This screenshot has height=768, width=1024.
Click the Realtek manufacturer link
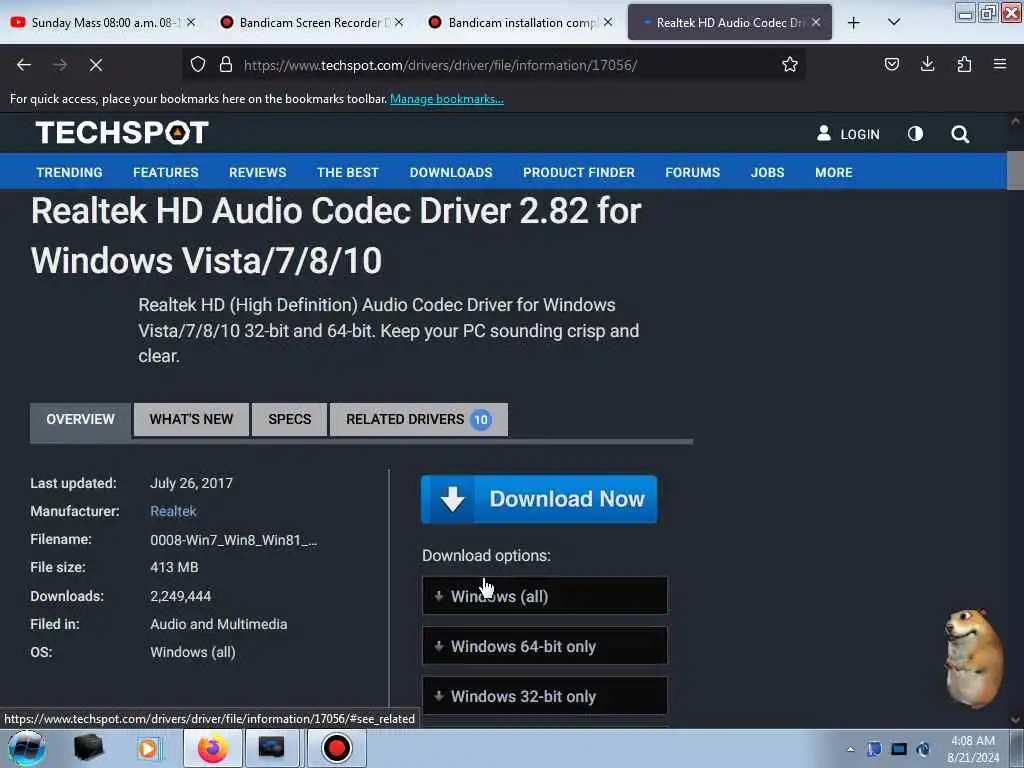coord(173,511)
